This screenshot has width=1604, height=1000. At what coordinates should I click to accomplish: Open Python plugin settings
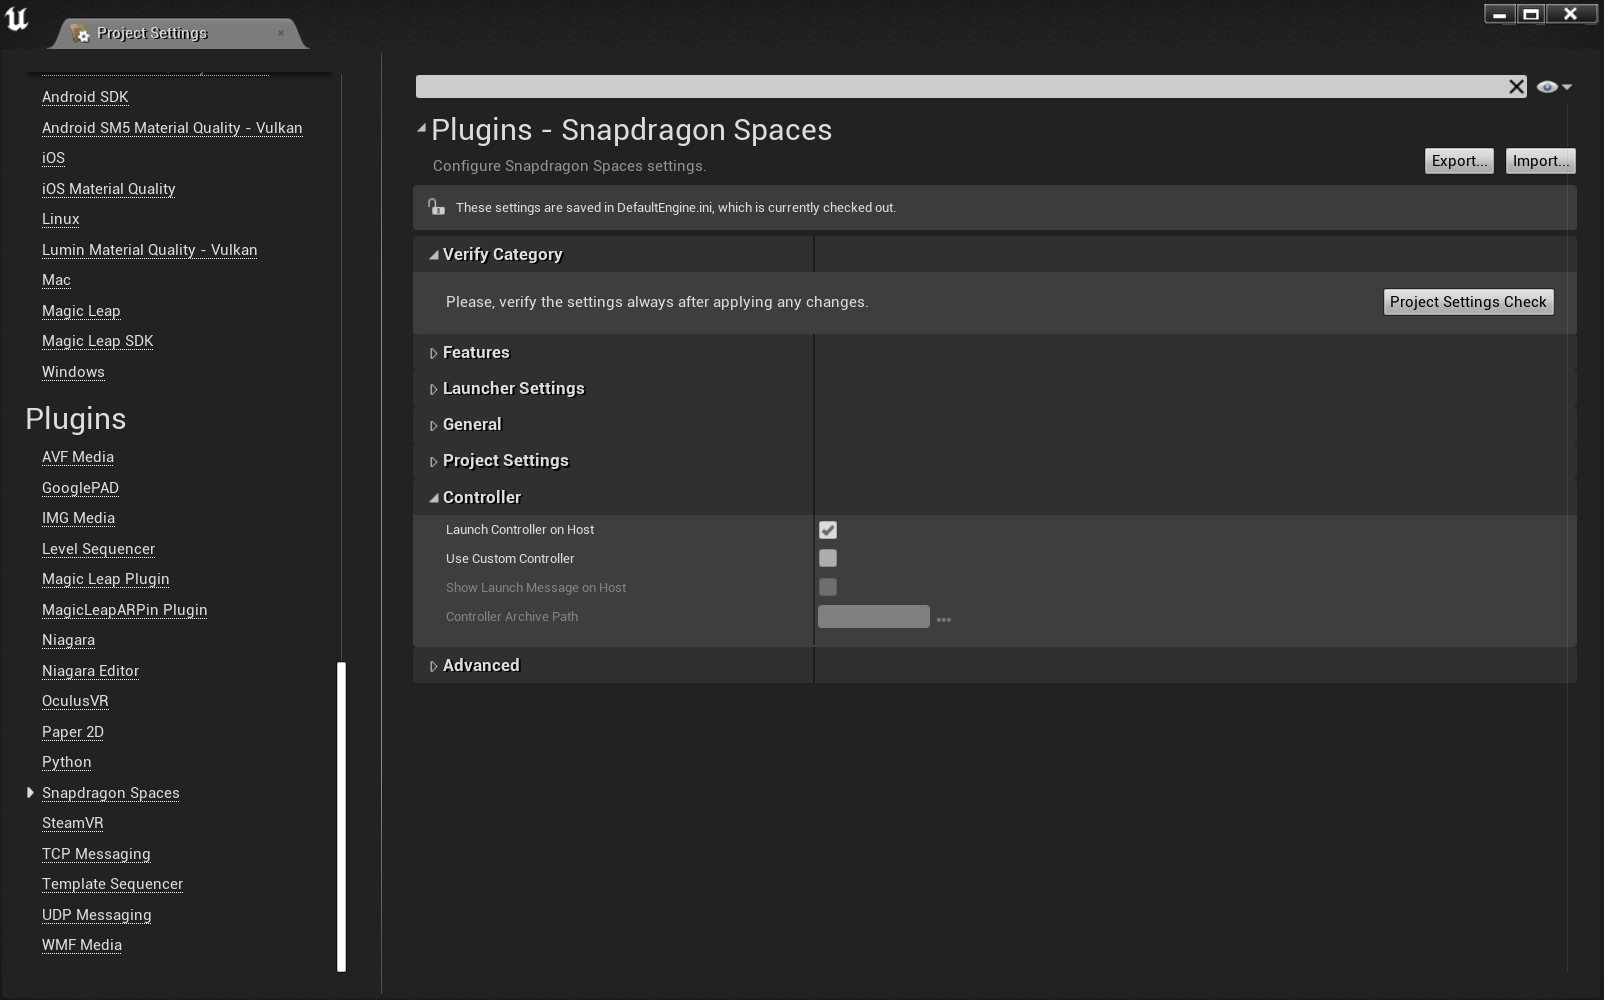point(66,762)
